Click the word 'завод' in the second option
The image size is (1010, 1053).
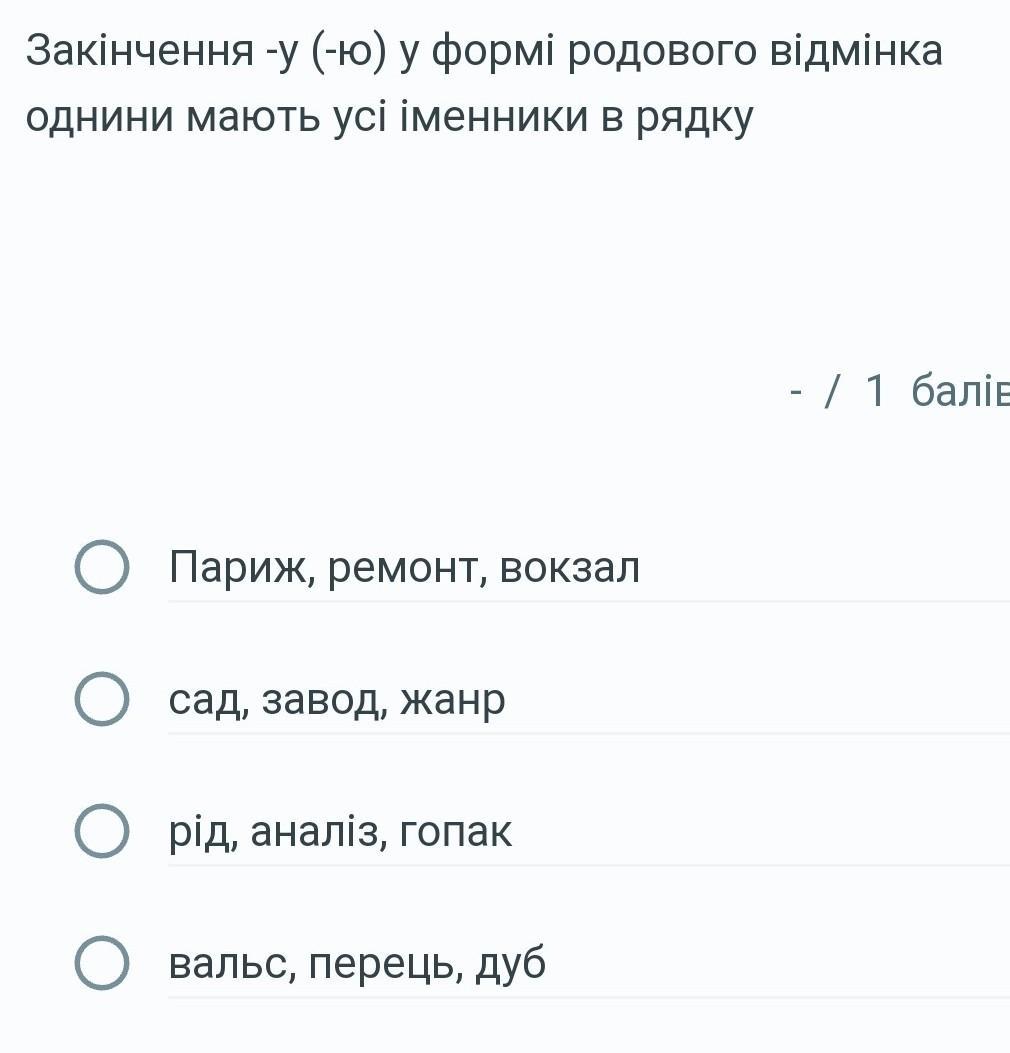tap(324, 702)
